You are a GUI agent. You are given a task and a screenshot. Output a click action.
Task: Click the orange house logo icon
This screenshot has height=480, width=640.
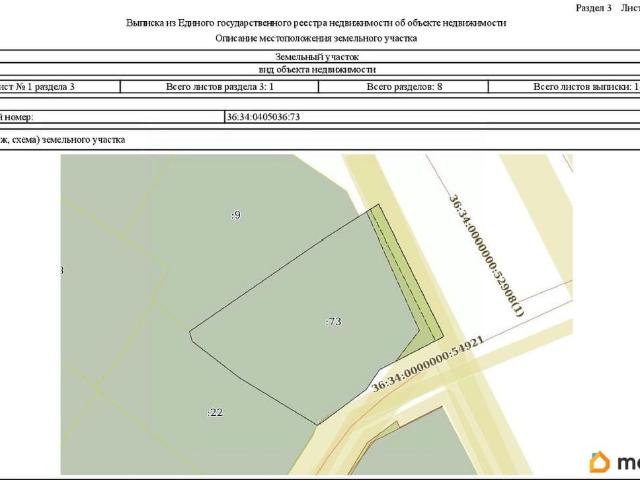click(x=600, y=462)
